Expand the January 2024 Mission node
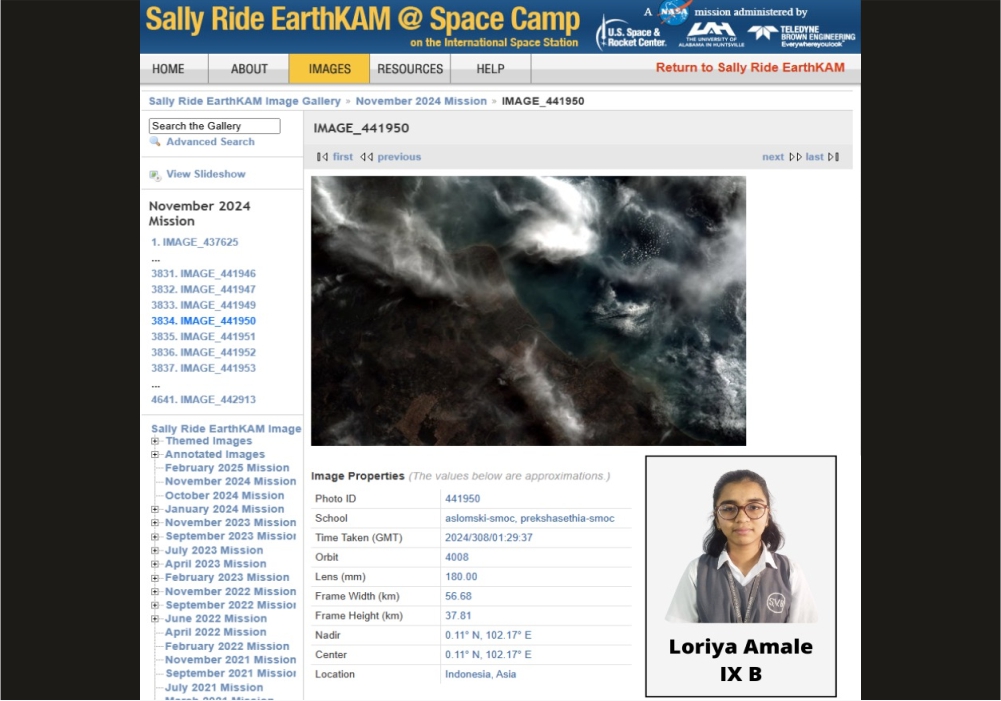Image resolution: width=1001 pixels, height=701 pixels. tap(155, 509)
